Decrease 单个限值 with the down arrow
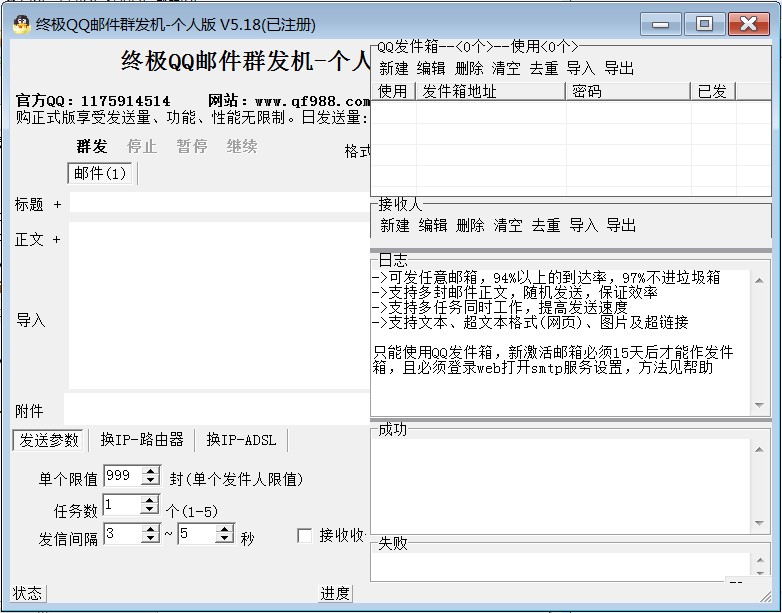This screenshot has height=613, width=782. pyautogui.click(x=150, y=480)
